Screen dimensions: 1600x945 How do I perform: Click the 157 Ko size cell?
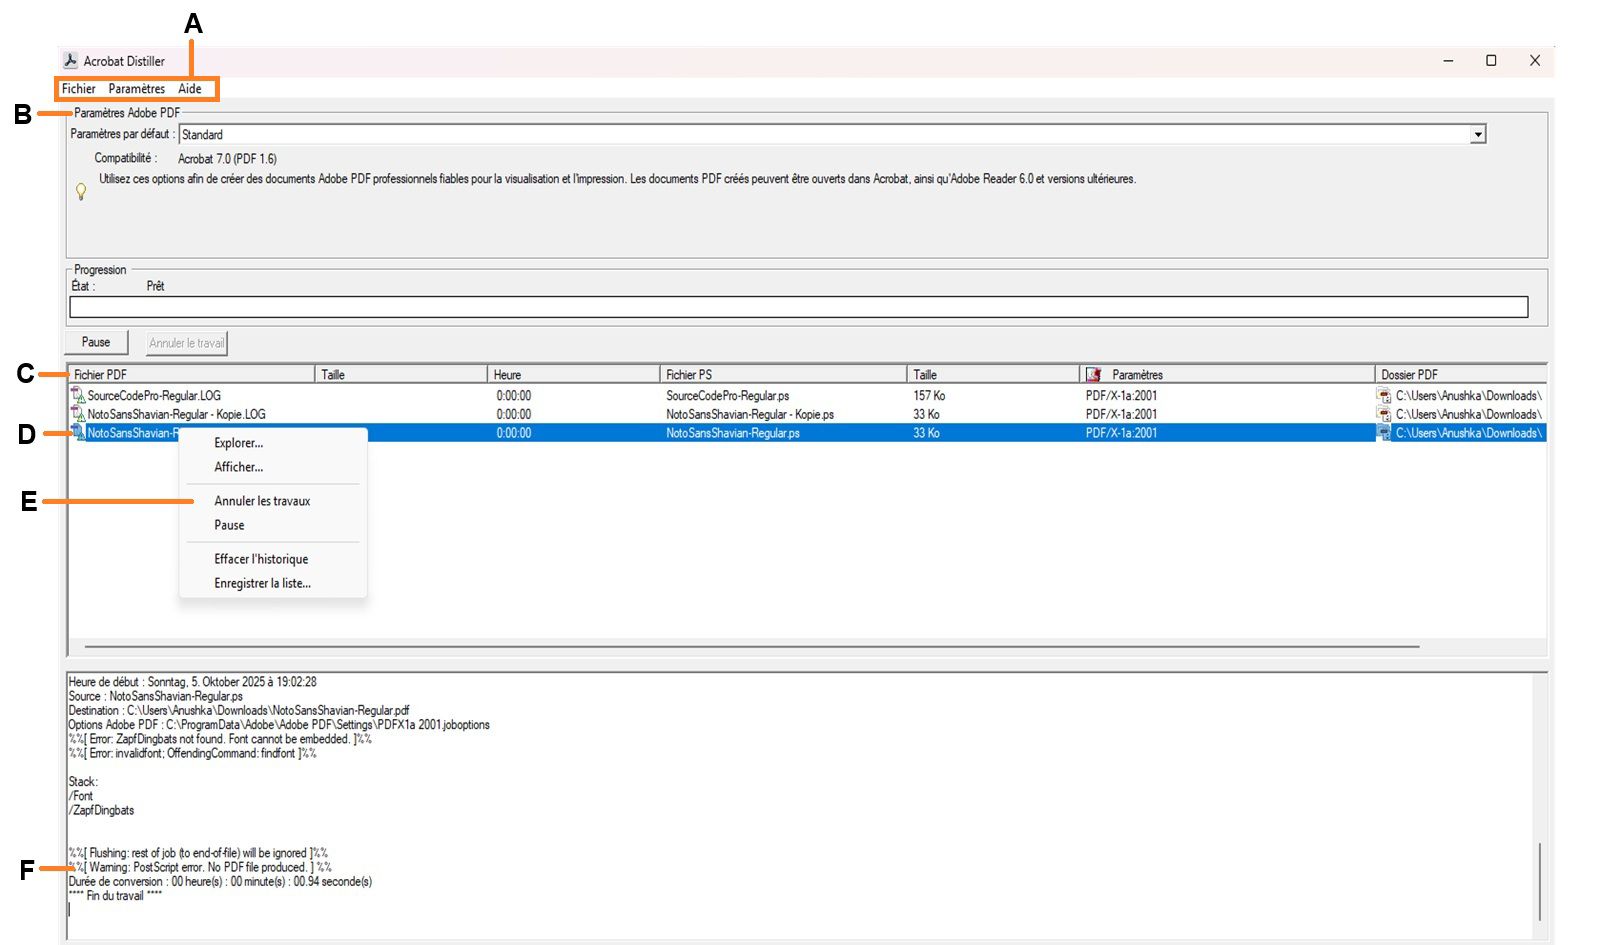pyautogui.click(x=929, y=396)
